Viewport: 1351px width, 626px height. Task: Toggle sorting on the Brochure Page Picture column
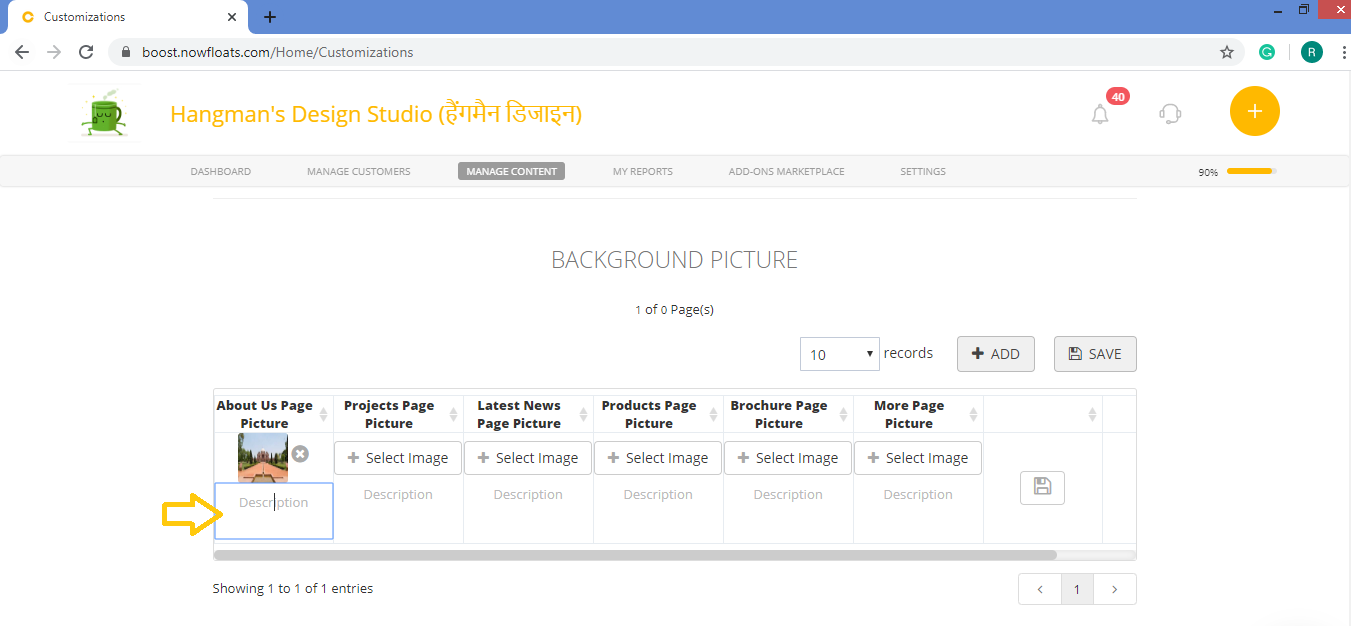click(x=846, y=413)
